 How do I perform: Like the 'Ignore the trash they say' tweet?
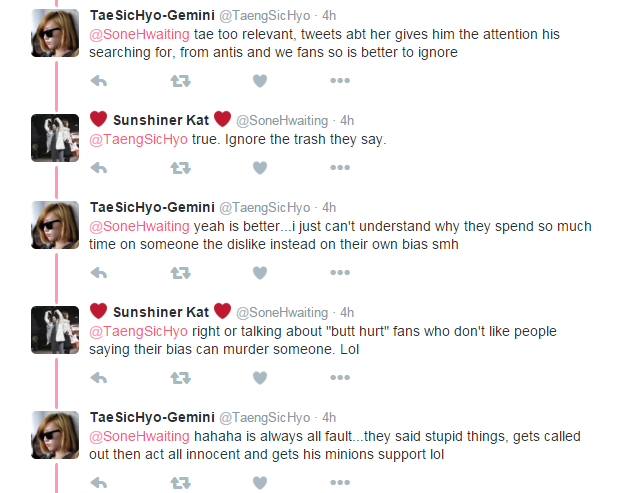tap(260, 167)
